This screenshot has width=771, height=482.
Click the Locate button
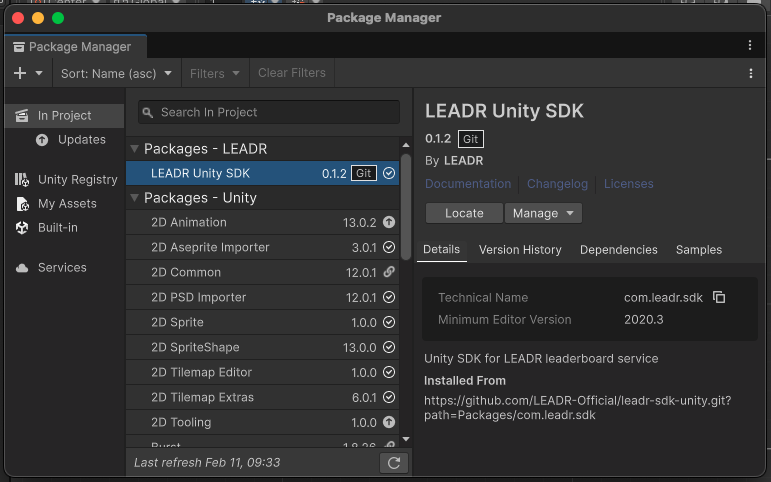click(464, 213)
